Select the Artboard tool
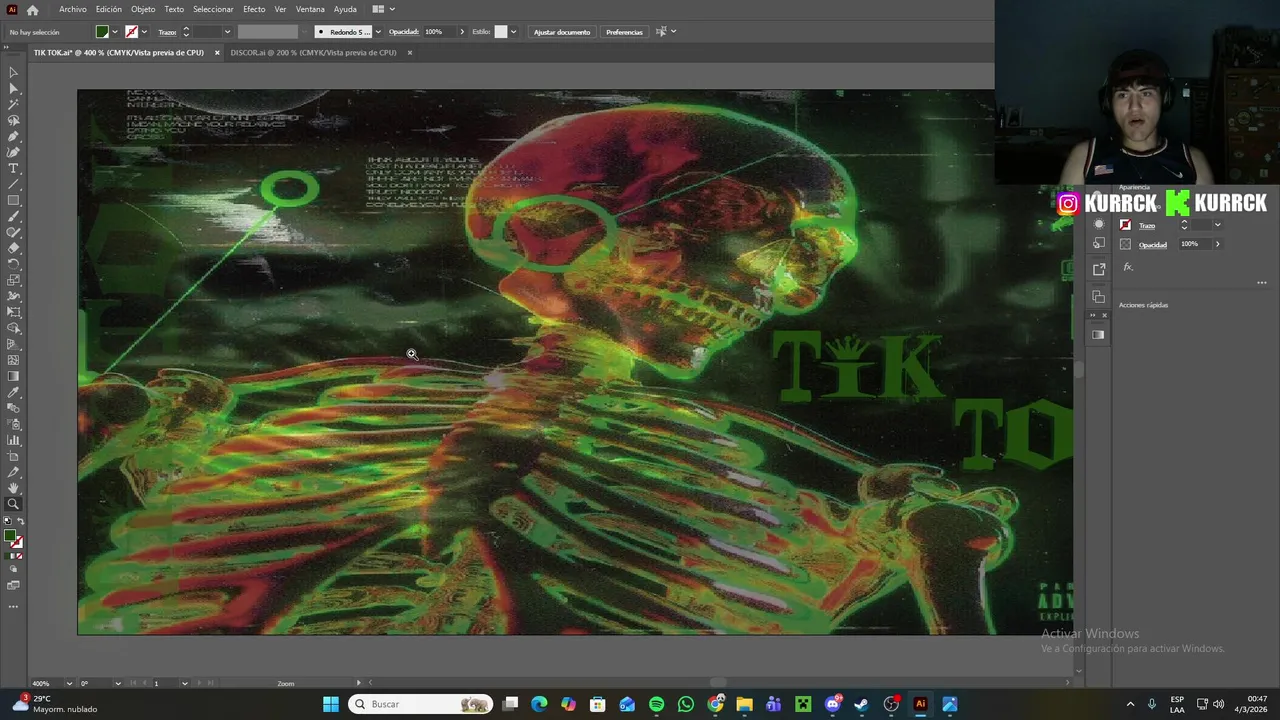 (x=13, y=456)
